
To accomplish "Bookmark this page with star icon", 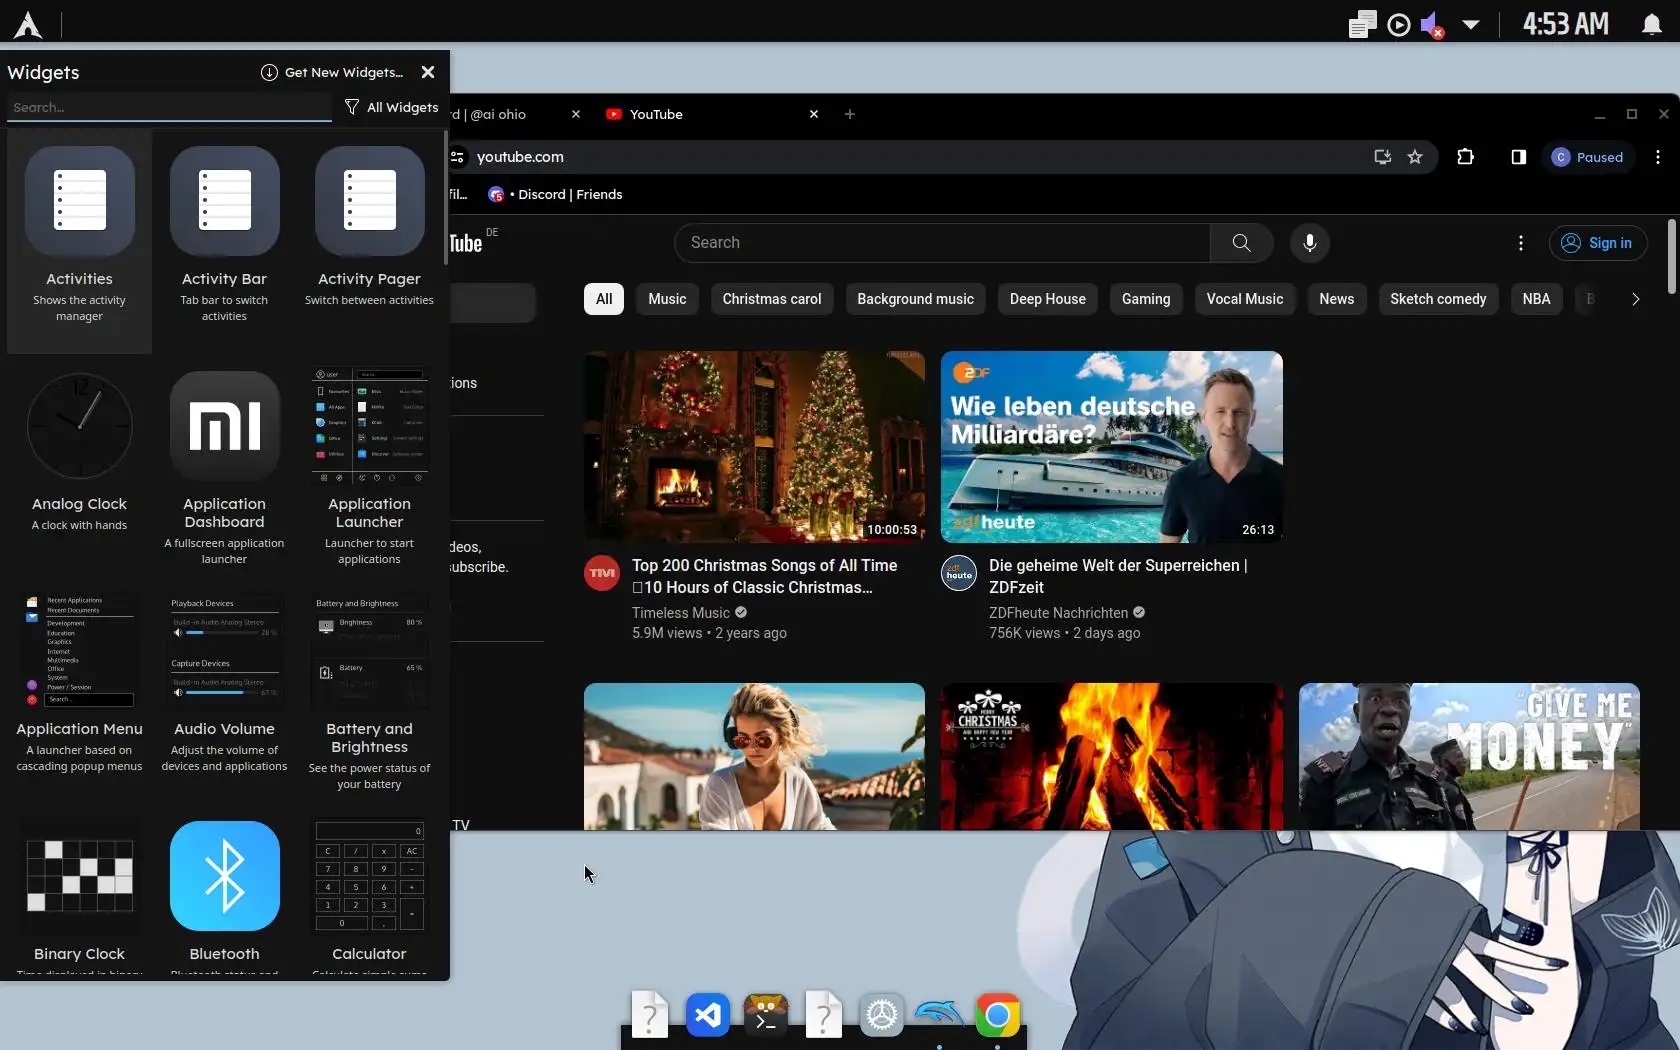I will (x=1415, y=157).
